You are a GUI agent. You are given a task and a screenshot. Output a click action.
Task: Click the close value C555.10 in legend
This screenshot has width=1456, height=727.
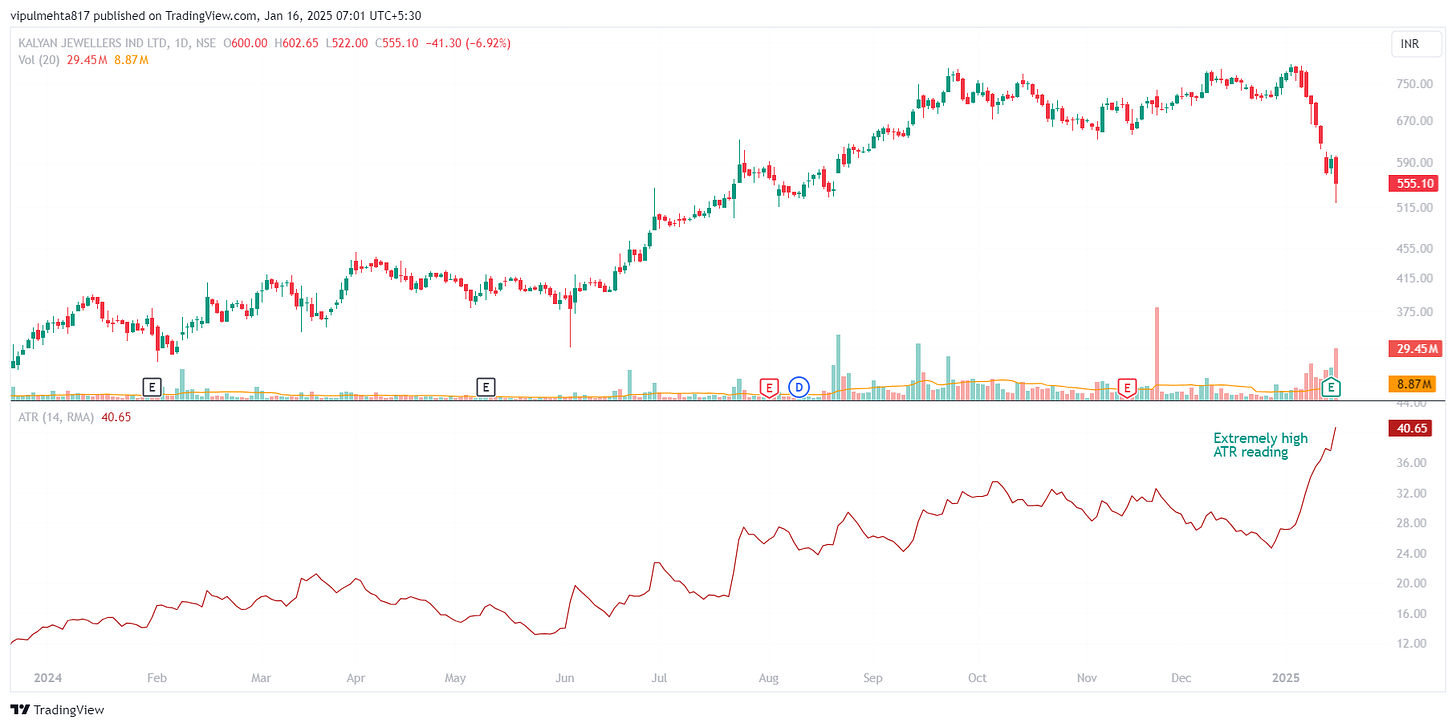[x=397, y=43]
